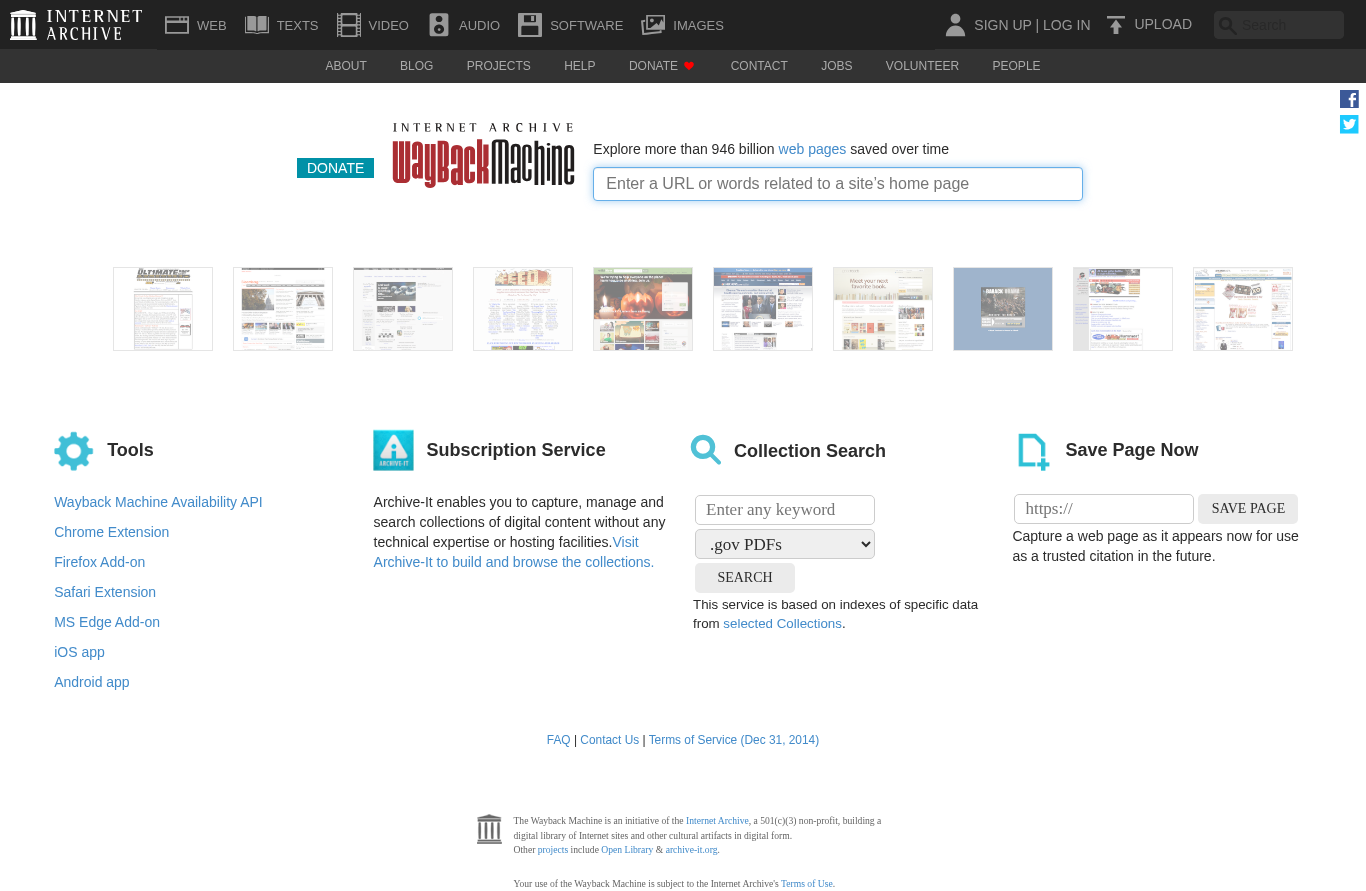This screenshot has height=891, width=1366.
Task: Click the red Donate heart icon
Action: coord(689,66)
